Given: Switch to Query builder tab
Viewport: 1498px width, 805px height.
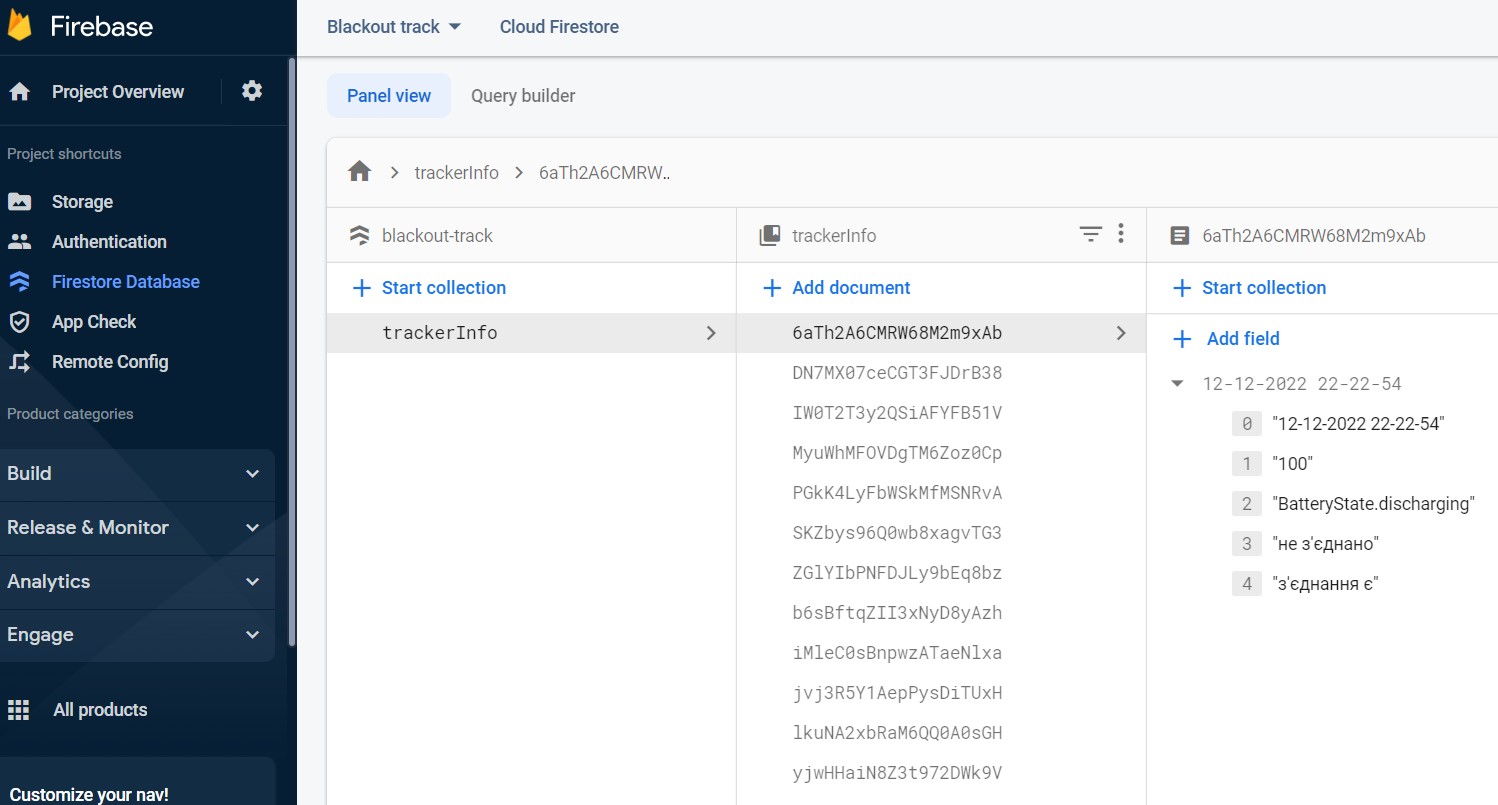Looking at the screenshot, I should (523, 96).
